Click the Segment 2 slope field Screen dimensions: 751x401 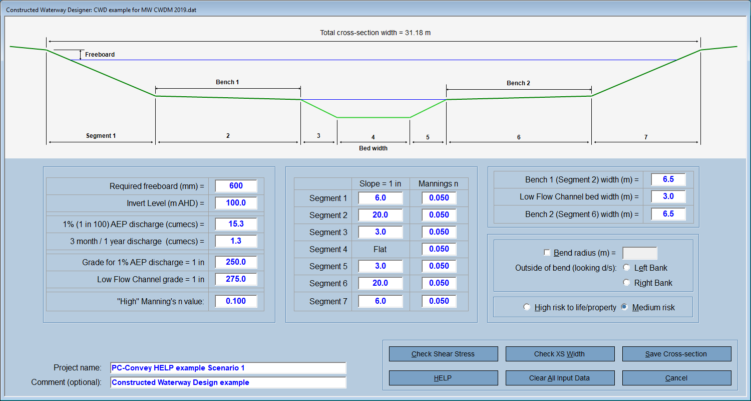click(x=380, y=215)
